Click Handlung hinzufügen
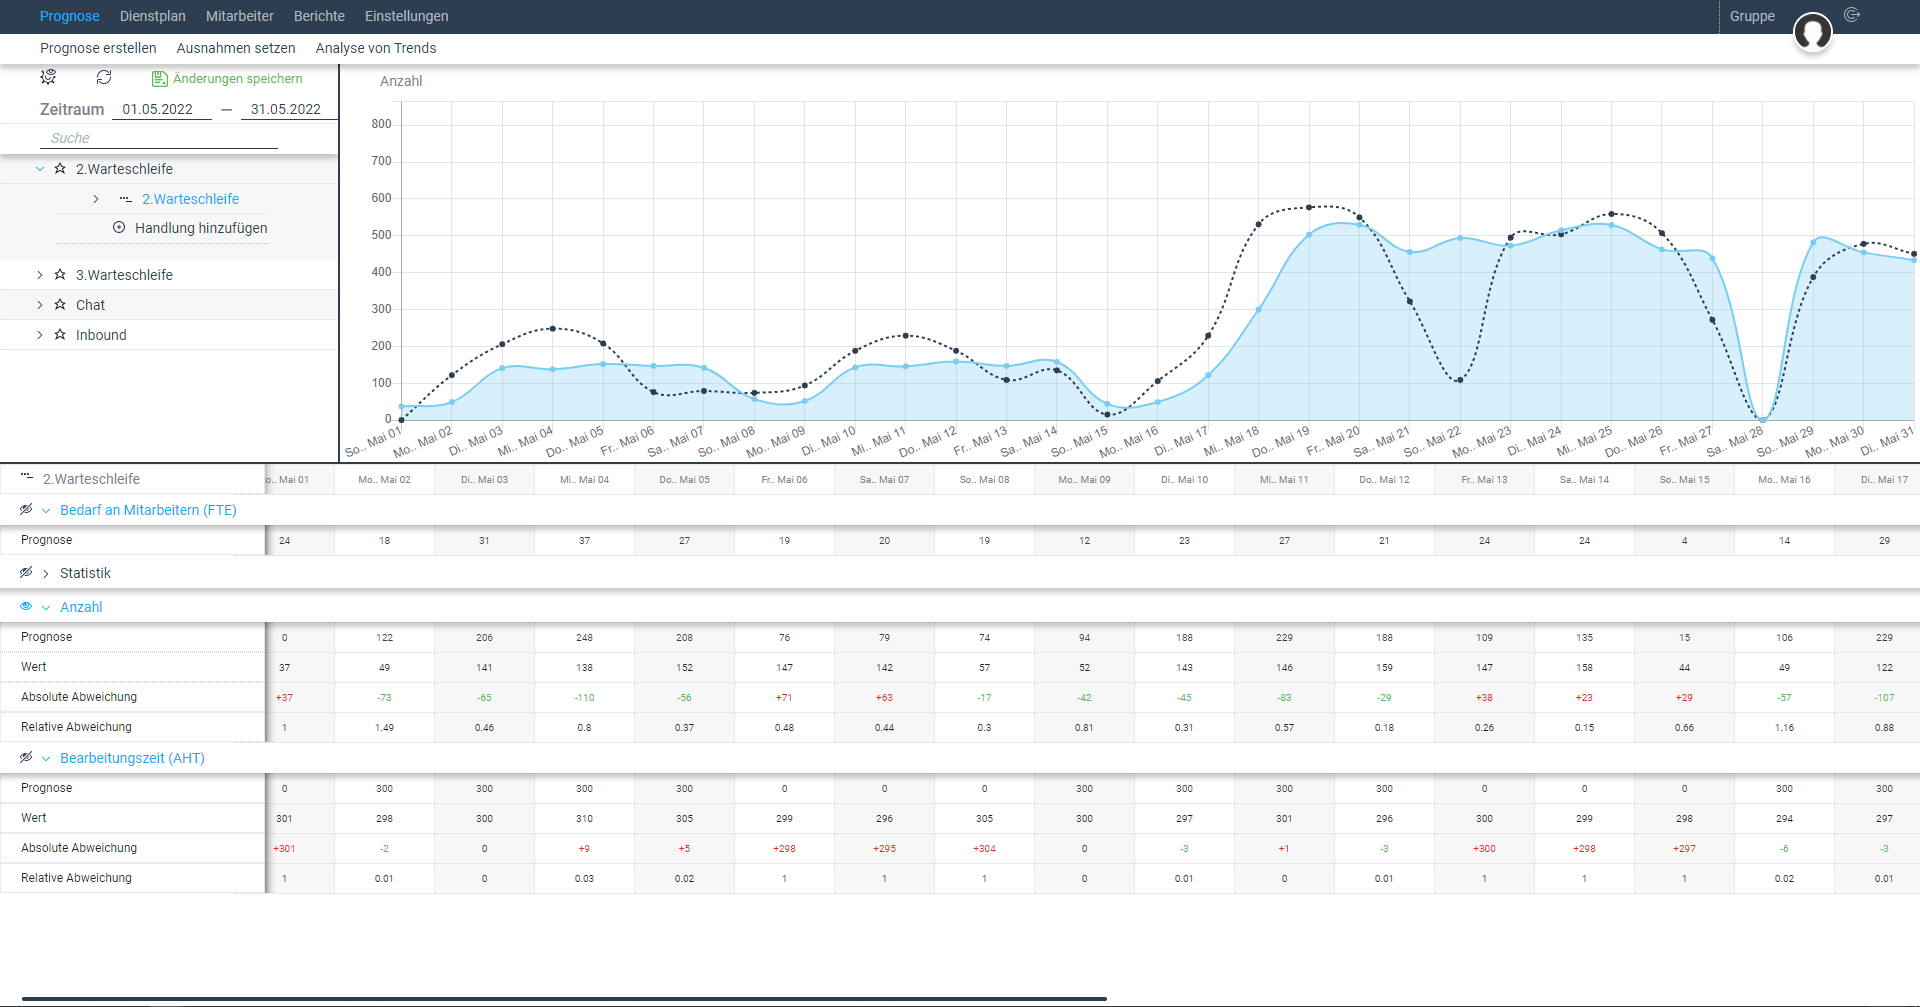Viewport: 1920px width, 1007px height. [201, 228]
